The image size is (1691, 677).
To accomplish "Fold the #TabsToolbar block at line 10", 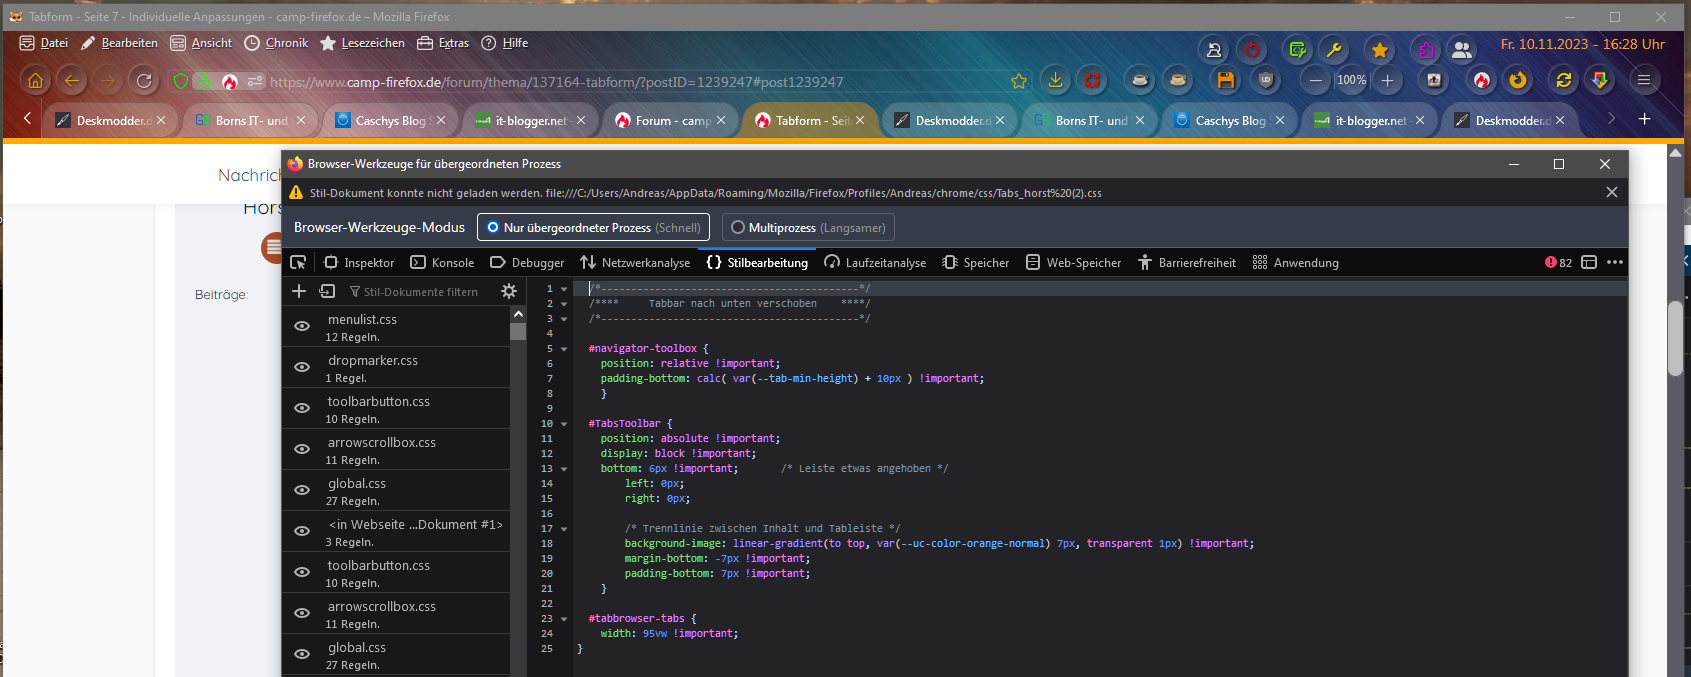I will point(564,424).
